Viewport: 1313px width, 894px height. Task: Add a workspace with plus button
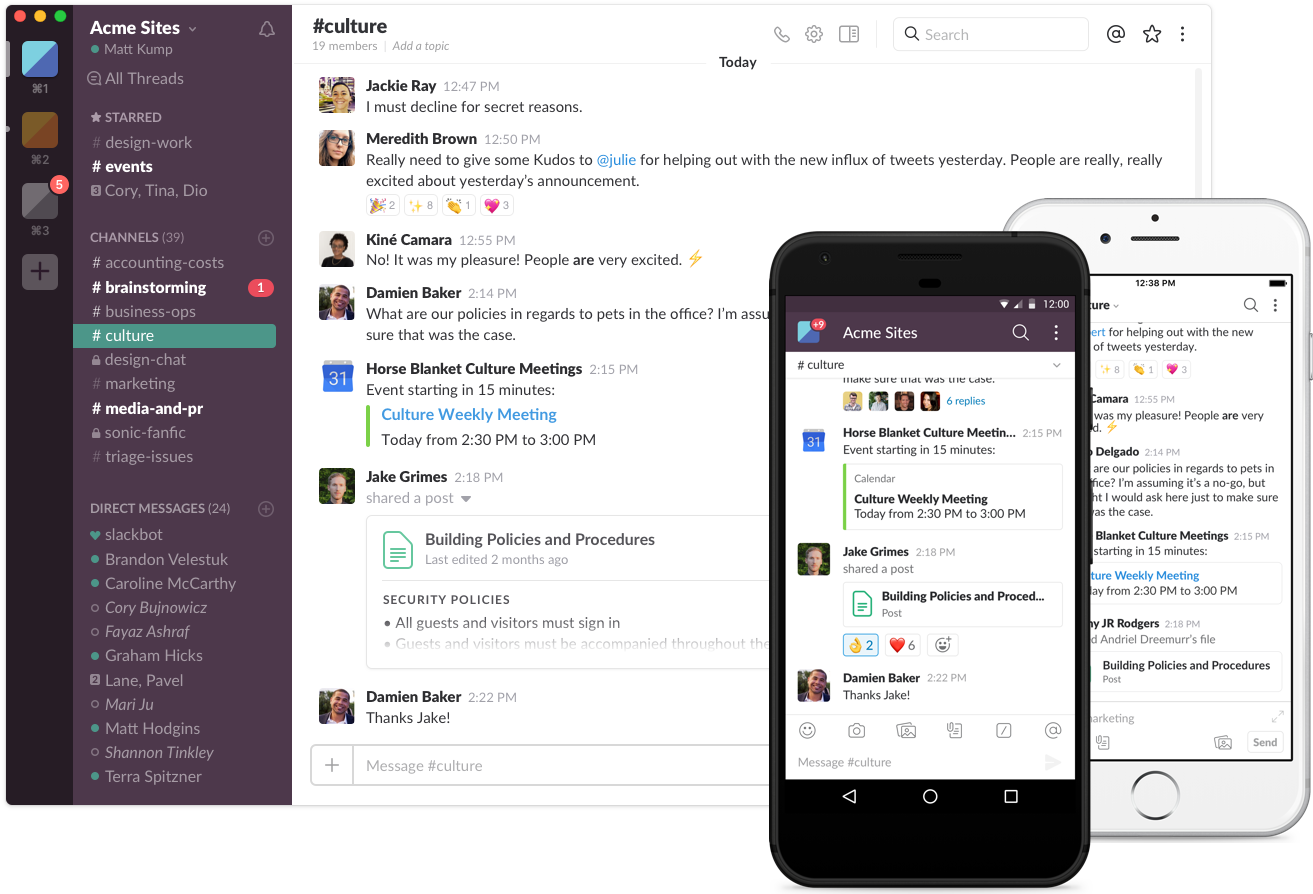[x=40, y=271]
